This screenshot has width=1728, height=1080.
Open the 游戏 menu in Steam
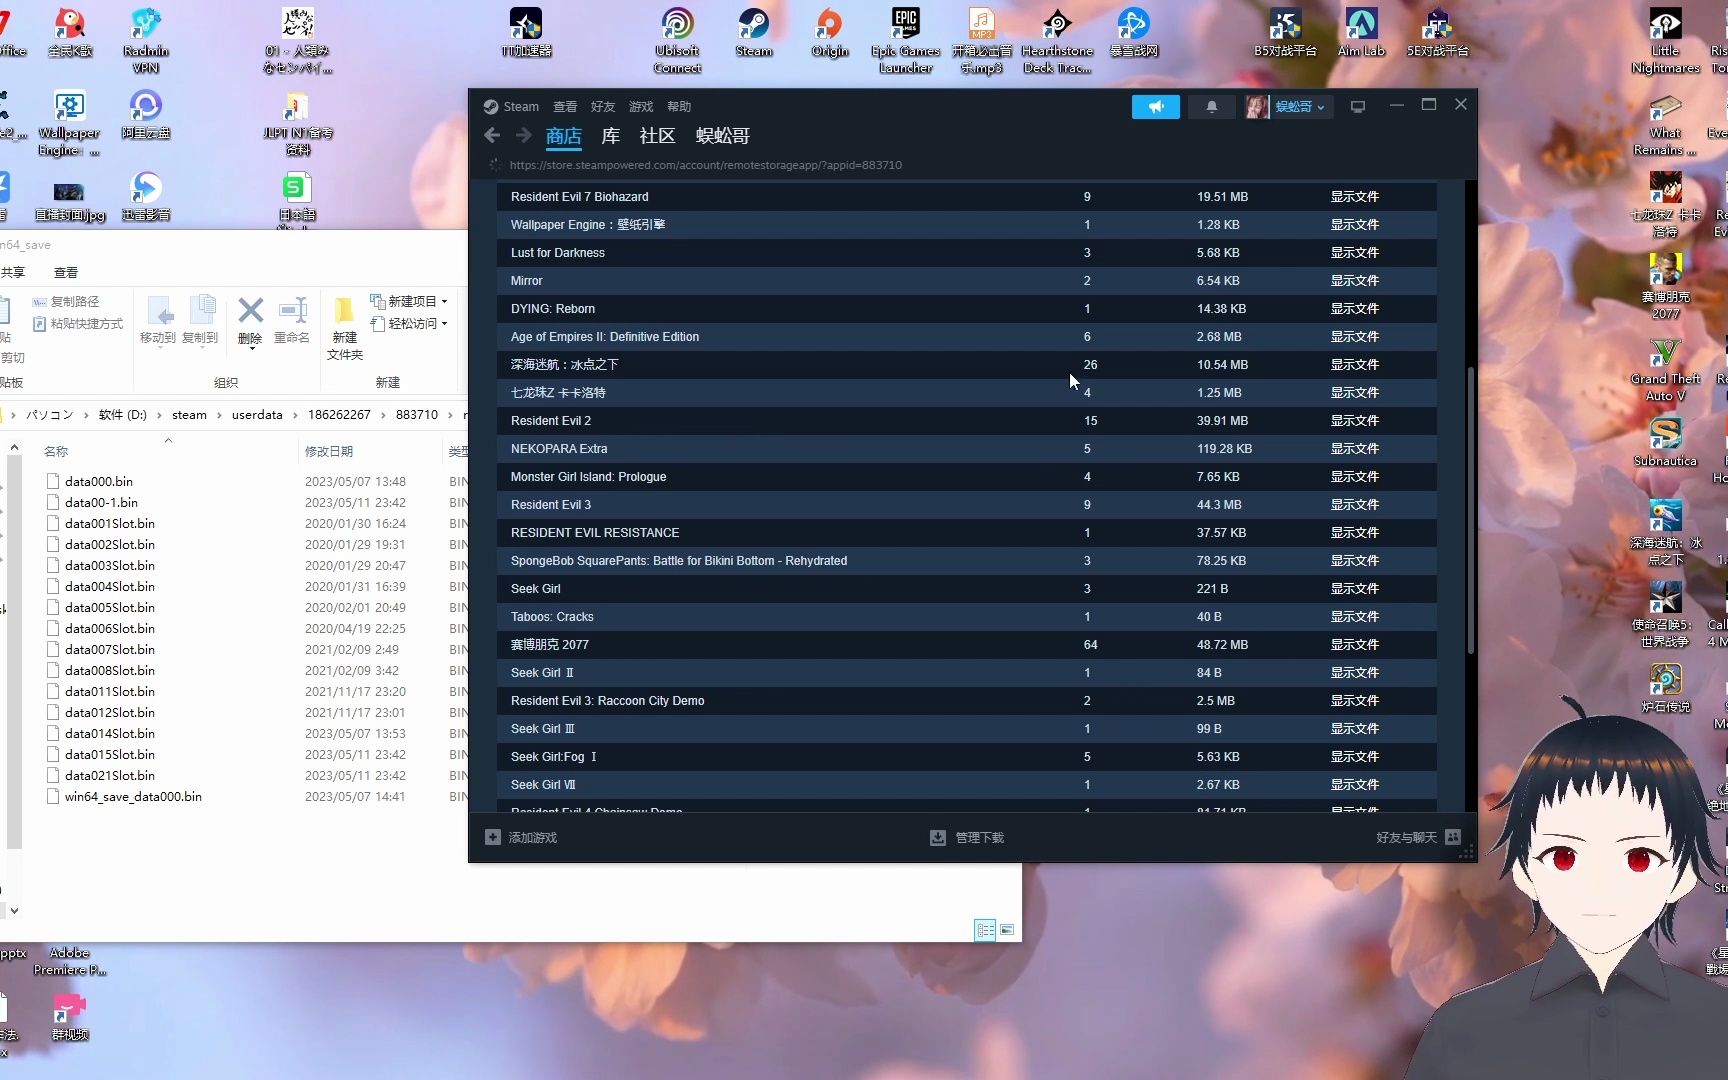coord(641,107)
